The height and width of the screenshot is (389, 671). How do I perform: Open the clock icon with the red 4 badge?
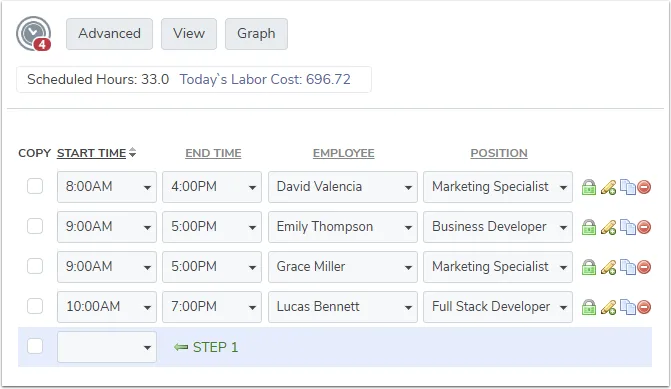tap(34, 34)
